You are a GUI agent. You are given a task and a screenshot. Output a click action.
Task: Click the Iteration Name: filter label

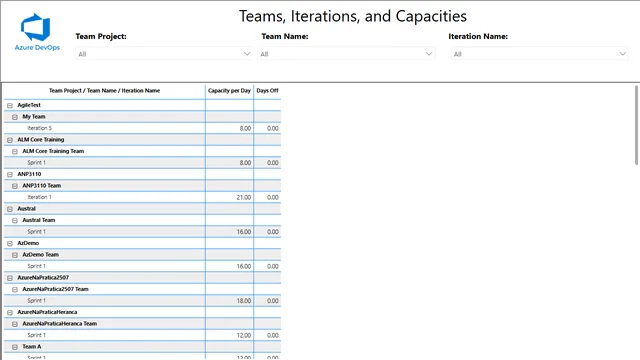point(478,36)
